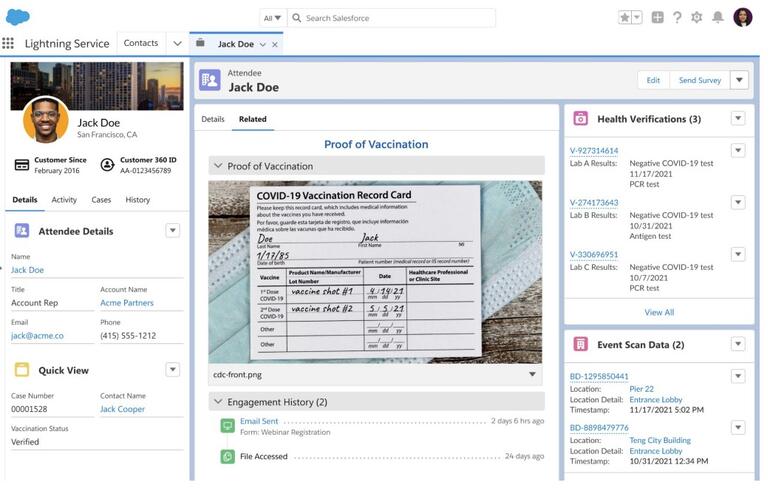Open favorites list dropdown arrow
This screenshot has width=770, height=488.
(x=637, y=18)
